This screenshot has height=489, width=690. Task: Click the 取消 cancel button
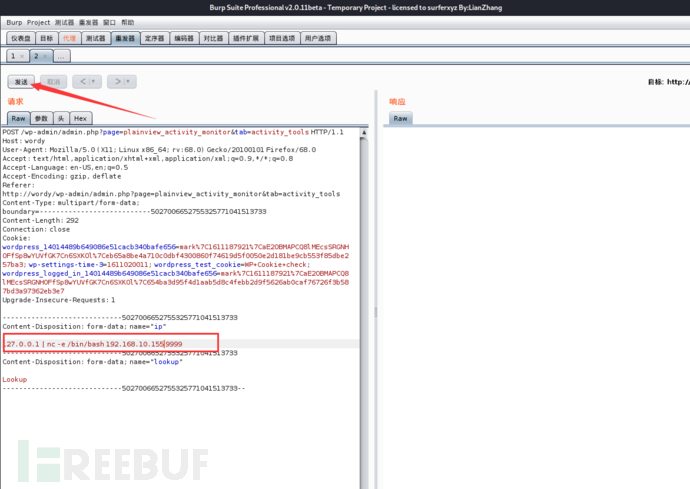[x=53, y=82]
